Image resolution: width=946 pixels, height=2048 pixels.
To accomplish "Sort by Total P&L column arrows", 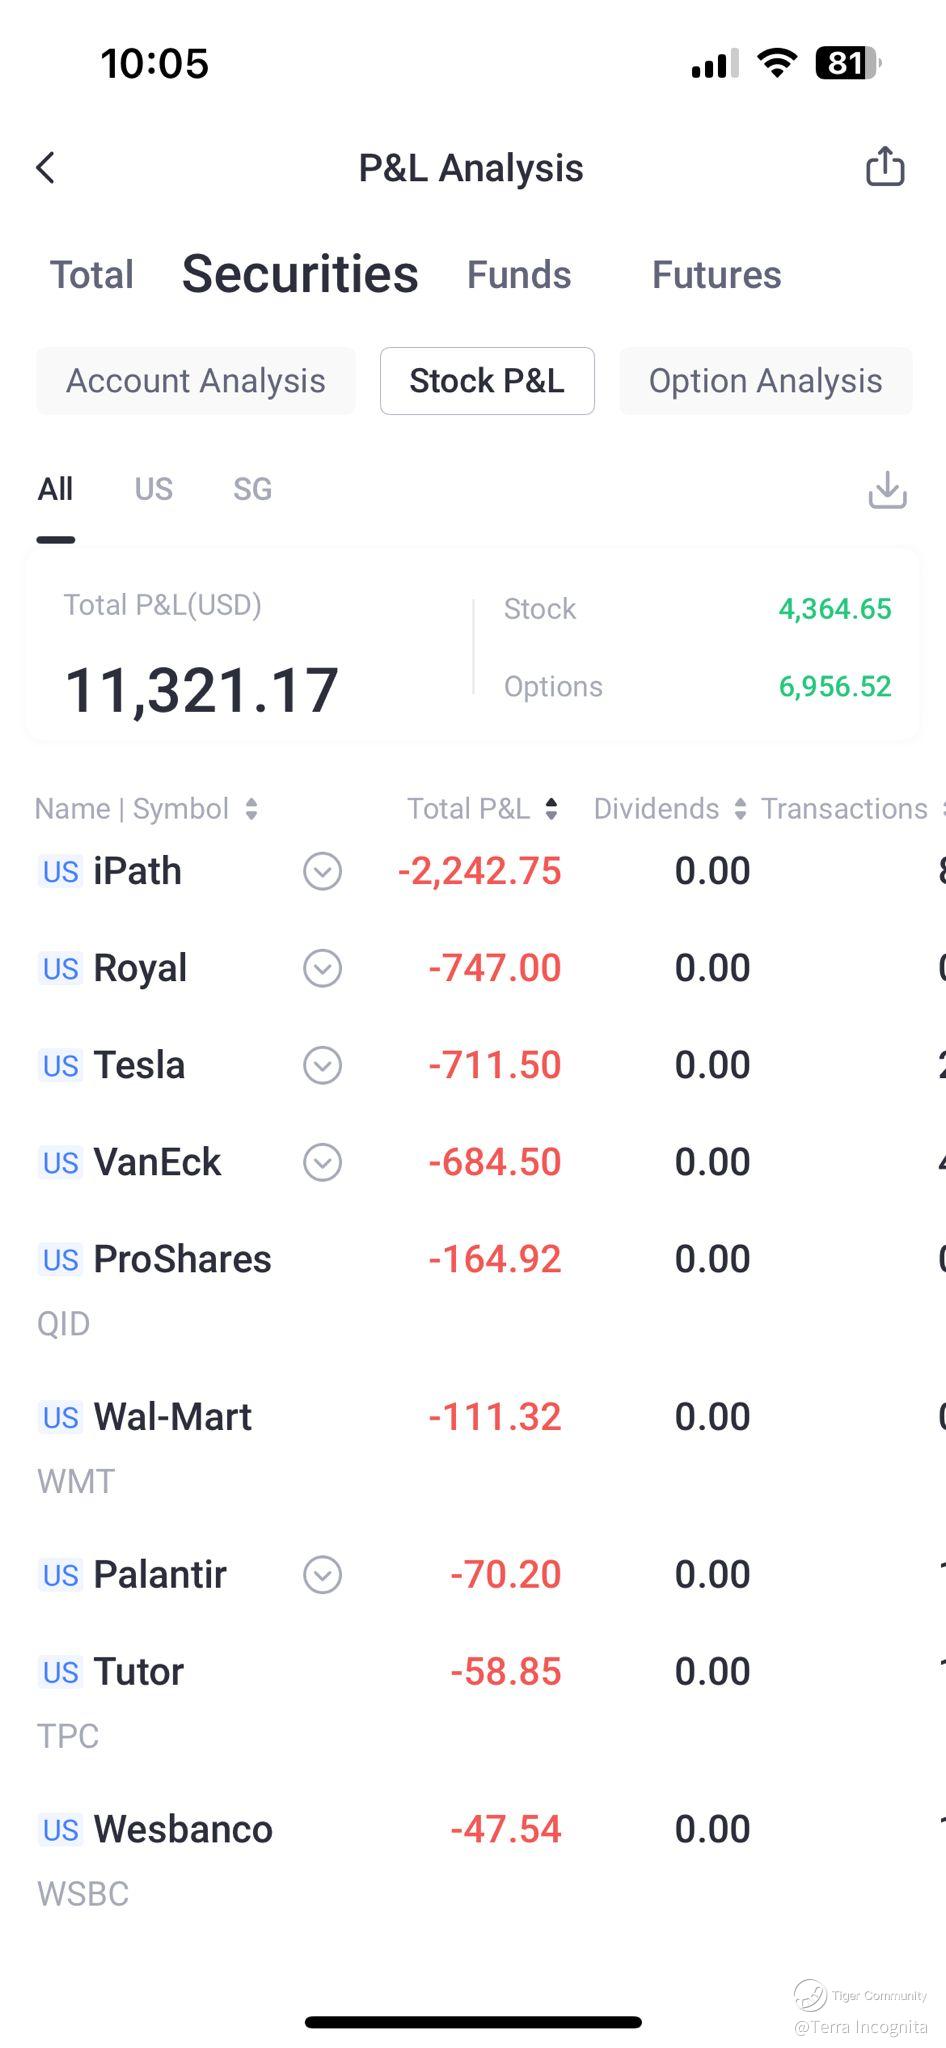I will (x=551, y=809).
